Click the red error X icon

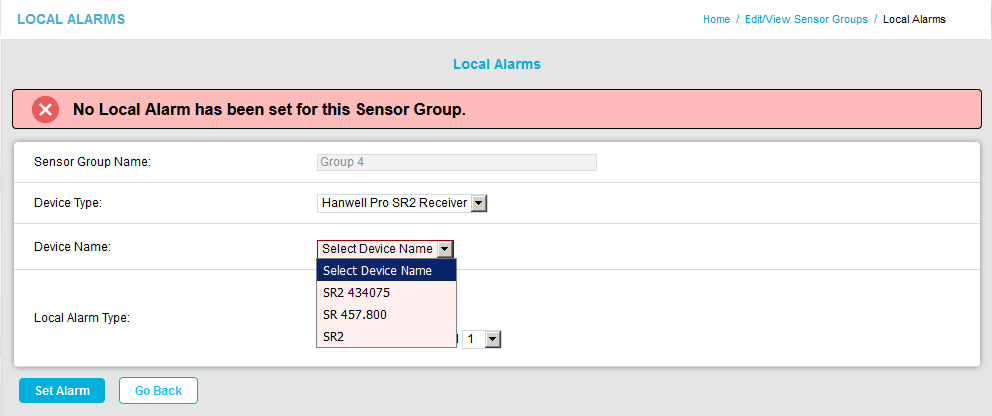point(46,110)
